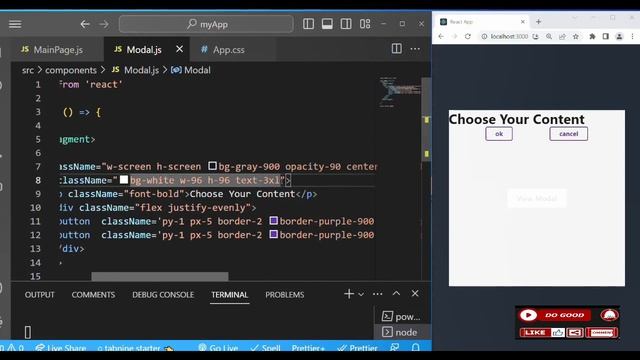Maximize the panel with chevron up
640x360 pixels.
[x=396, y=293]
